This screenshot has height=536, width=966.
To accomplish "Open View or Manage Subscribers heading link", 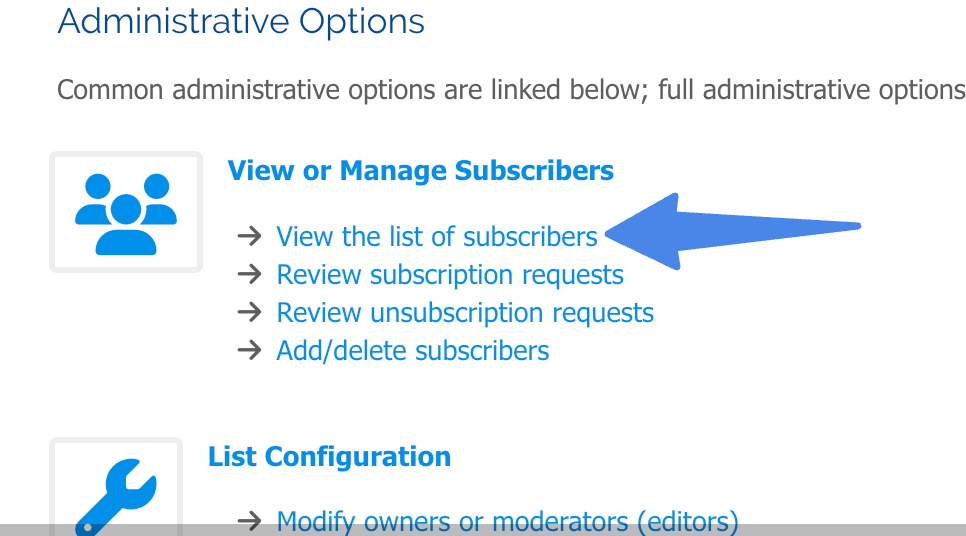I will pos(421,171).
